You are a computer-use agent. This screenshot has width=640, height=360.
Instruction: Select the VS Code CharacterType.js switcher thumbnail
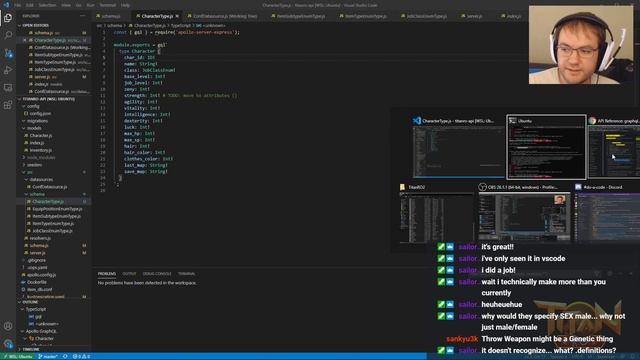[x=458, y=147]
